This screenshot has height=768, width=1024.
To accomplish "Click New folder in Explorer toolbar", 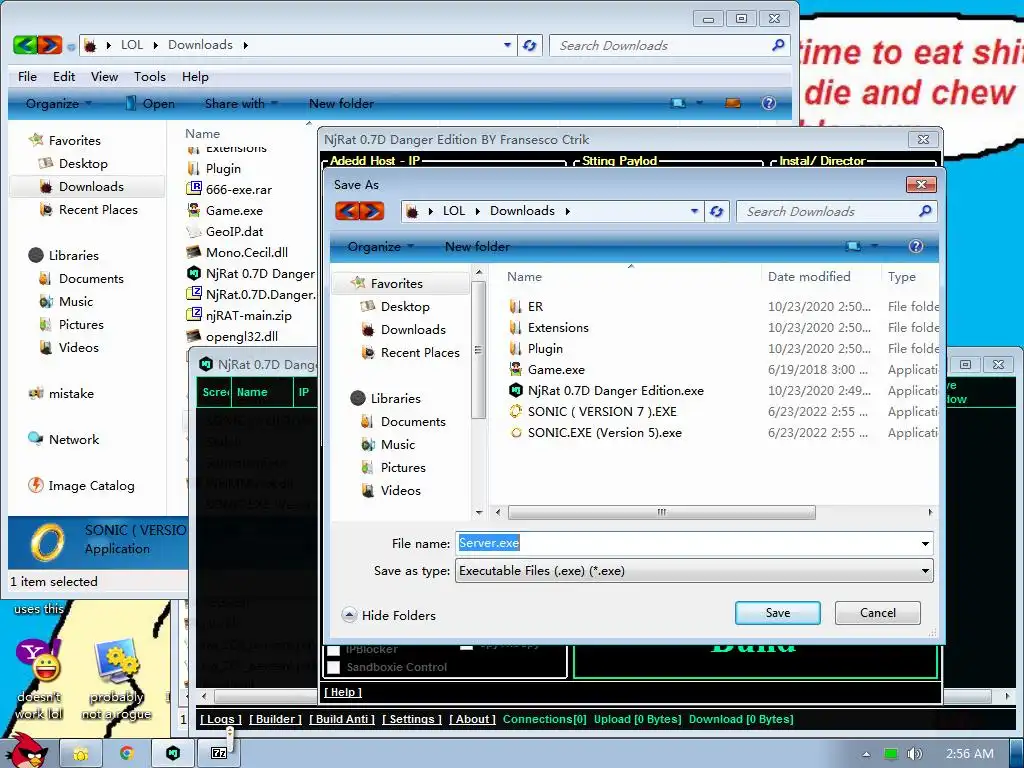I will 341,103.
